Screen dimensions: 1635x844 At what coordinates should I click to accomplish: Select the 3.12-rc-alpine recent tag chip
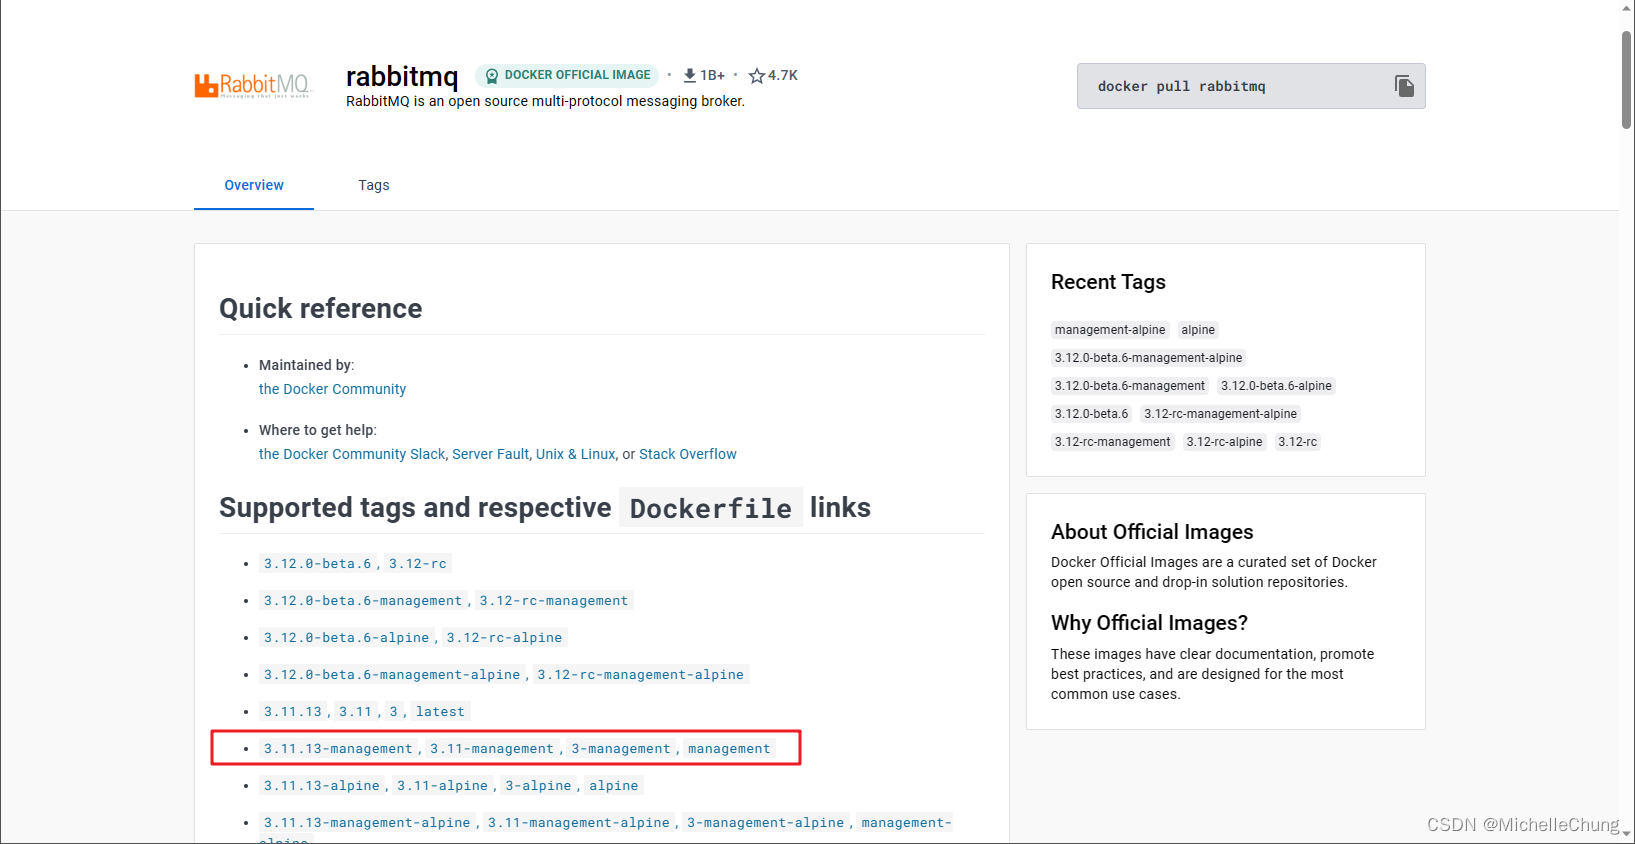(x=1224, y=442)
